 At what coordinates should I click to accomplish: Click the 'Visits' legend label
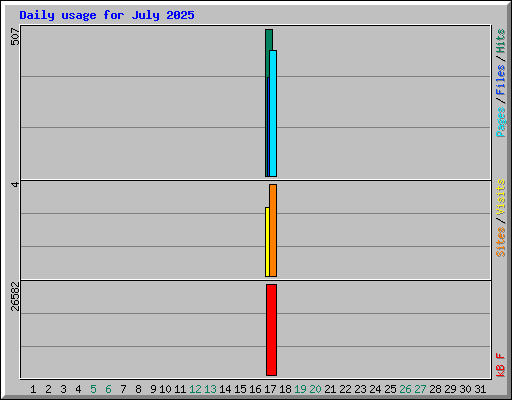501,197
